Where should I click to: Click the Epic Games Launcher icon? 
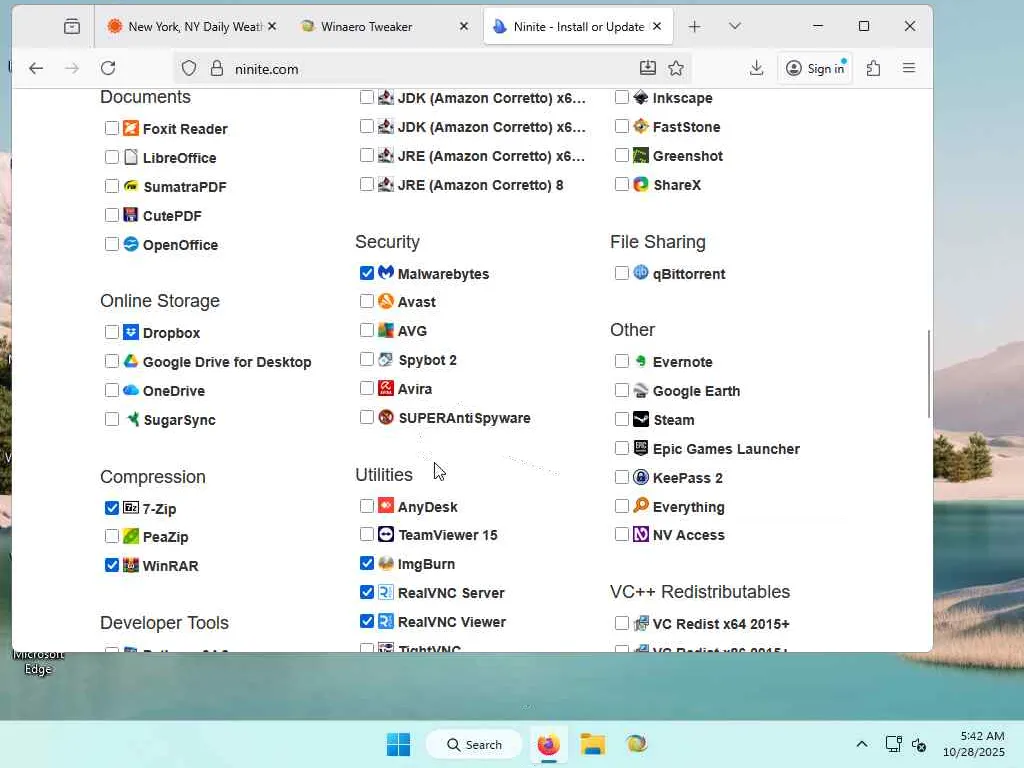[x=641, y=448]
